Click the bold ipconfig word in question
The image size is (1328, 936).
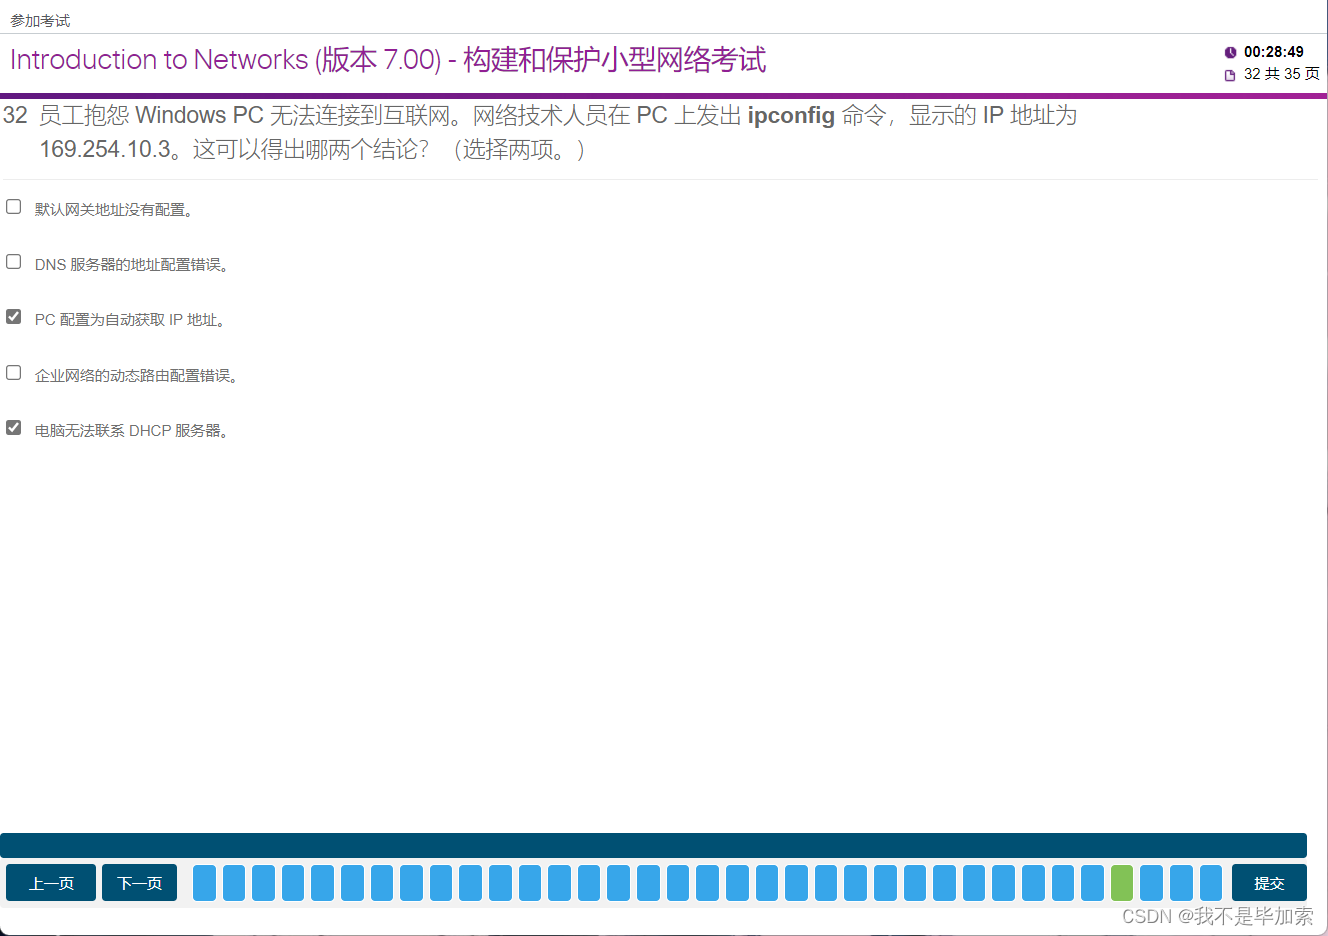pos(791,116)
